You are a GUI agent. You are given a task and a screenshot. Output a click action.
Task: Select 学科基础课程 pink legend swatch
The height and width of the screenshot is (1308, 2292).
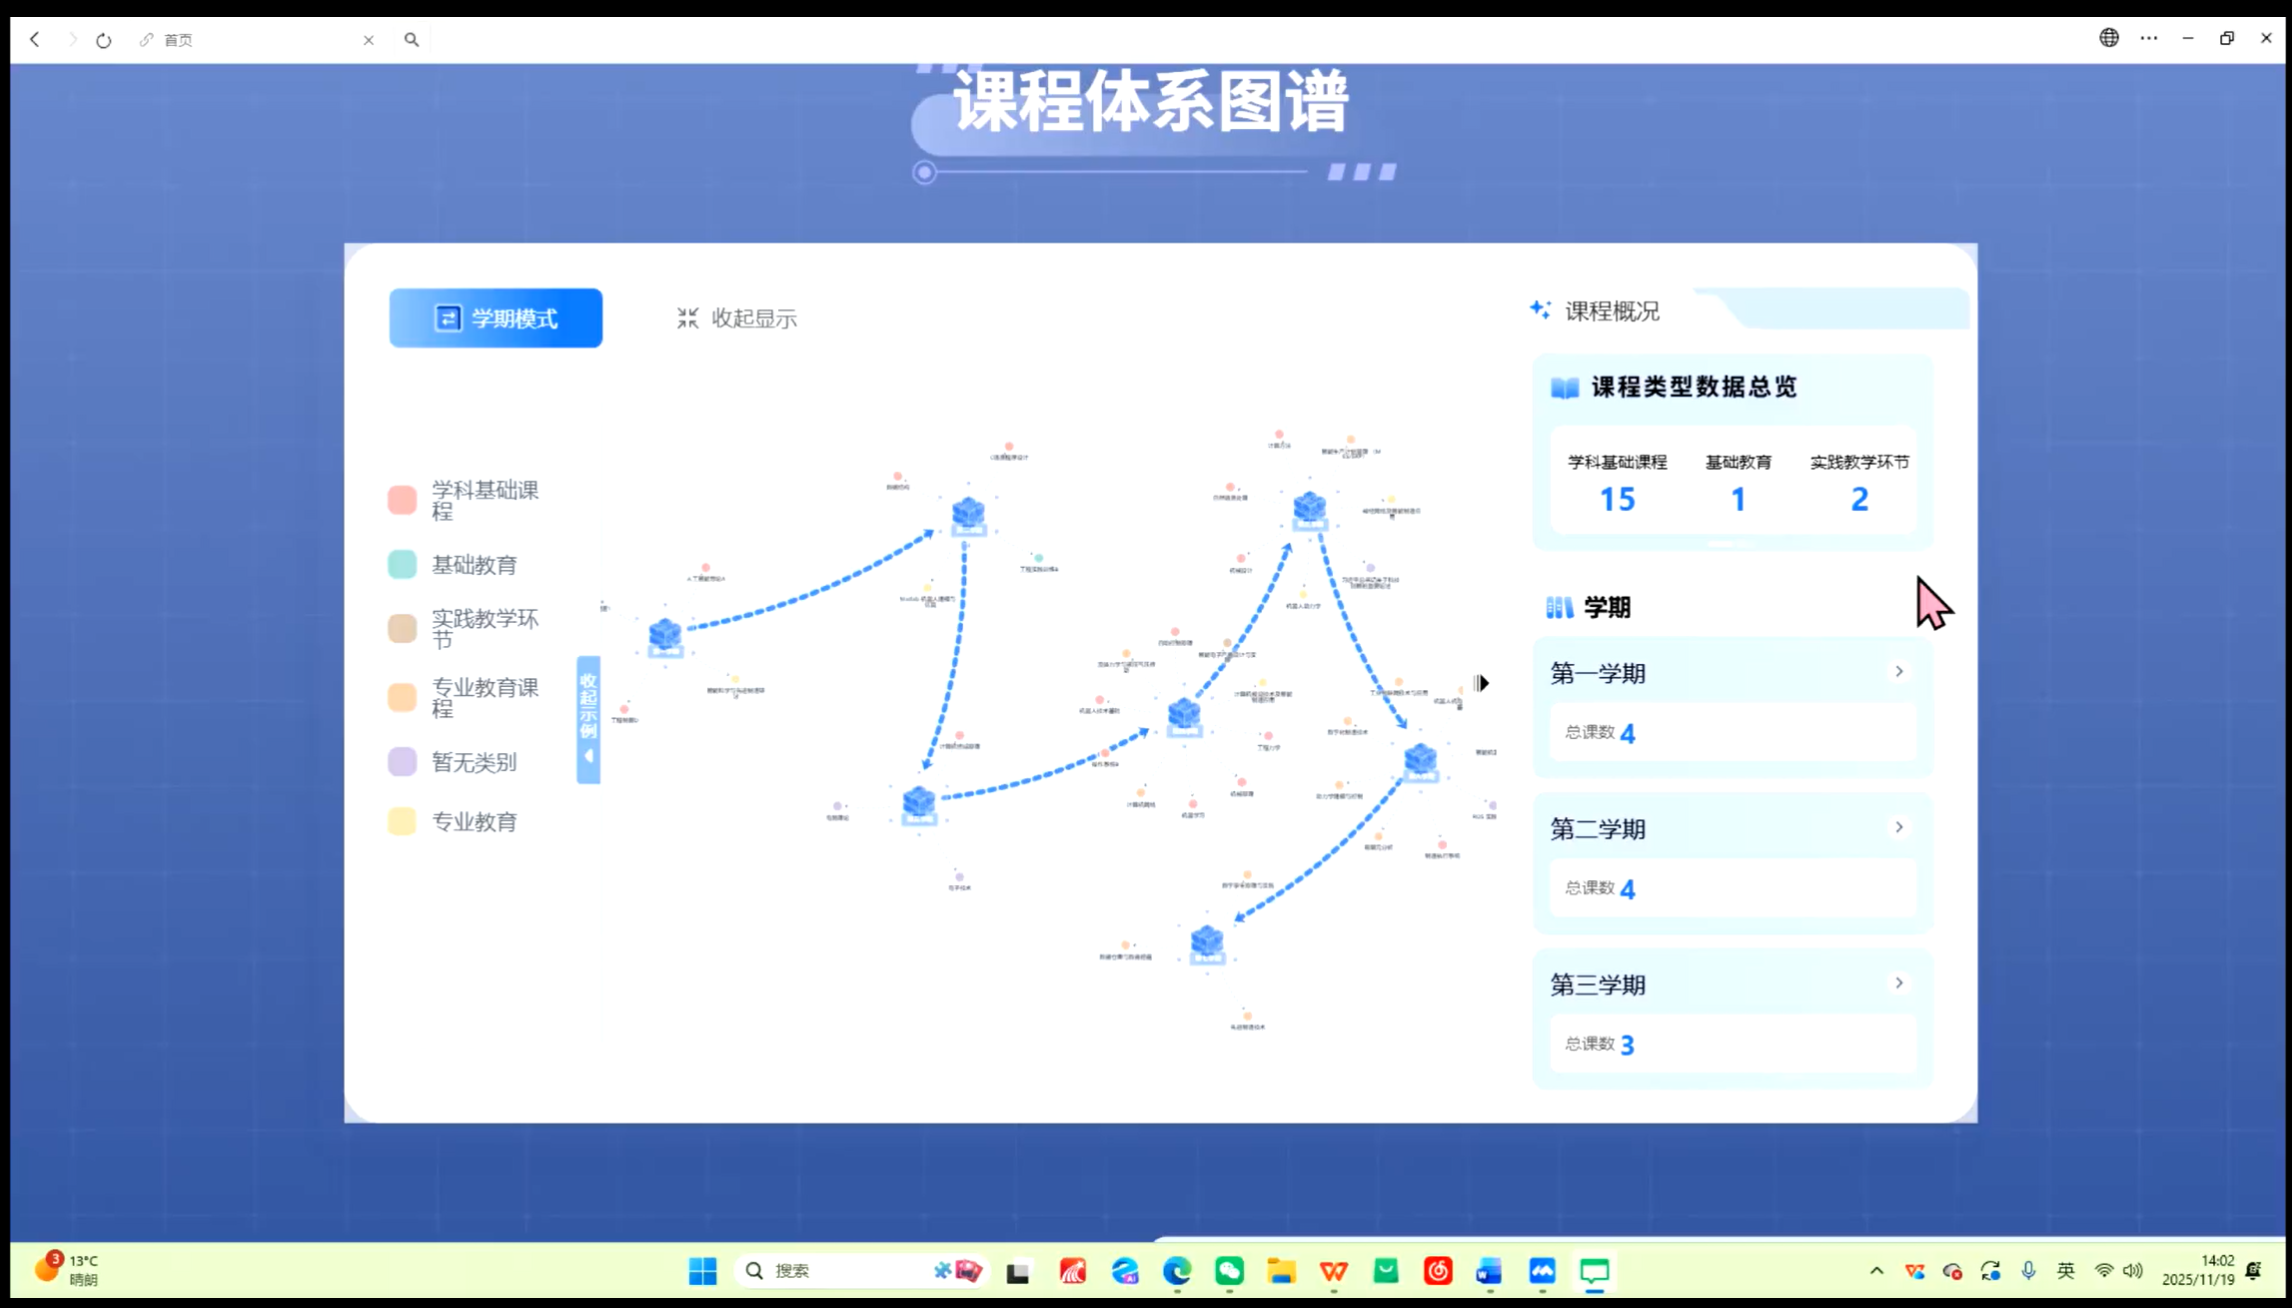point(402,500)
